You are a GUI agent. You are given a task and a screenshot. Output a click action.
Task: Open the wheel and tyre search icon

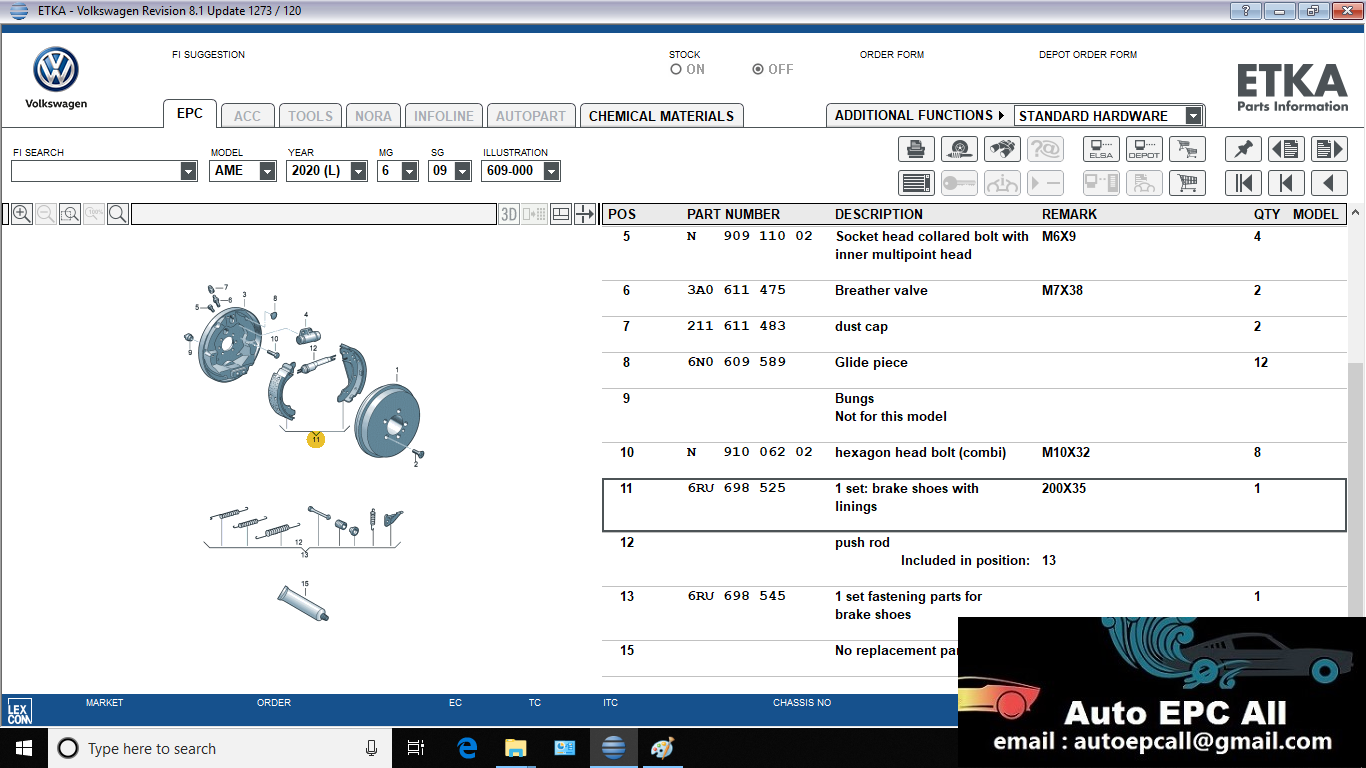point(959,149)
